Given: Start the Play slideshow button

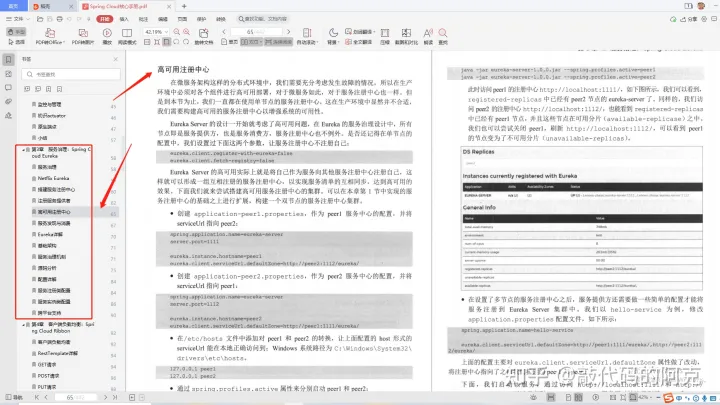Looking at the screenshot, I should [107, 36].
